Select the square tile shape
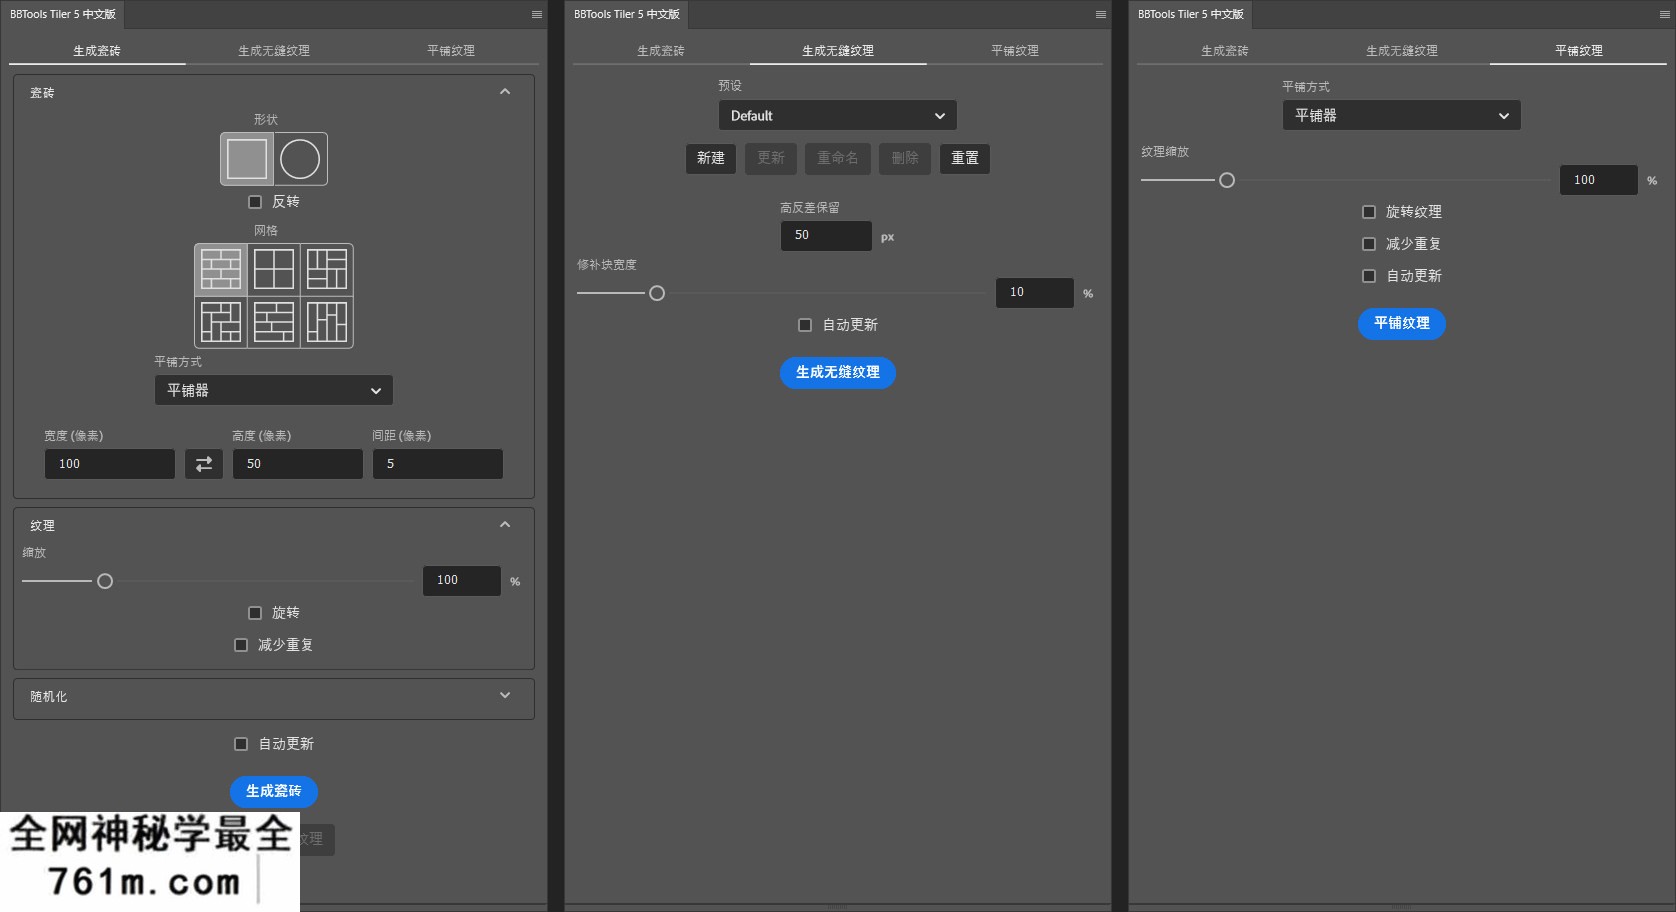 [x=247, y=159]
